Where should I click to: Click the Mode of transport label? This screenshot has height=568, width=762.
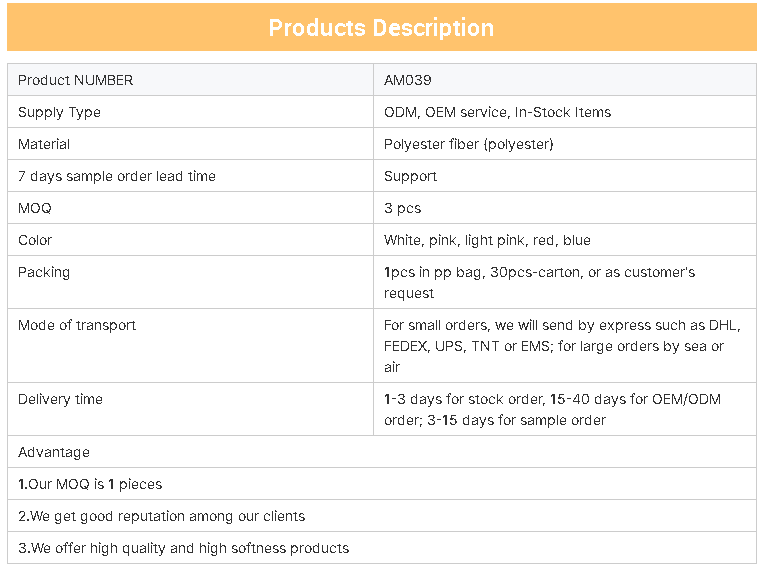click(x=77, y=325)
